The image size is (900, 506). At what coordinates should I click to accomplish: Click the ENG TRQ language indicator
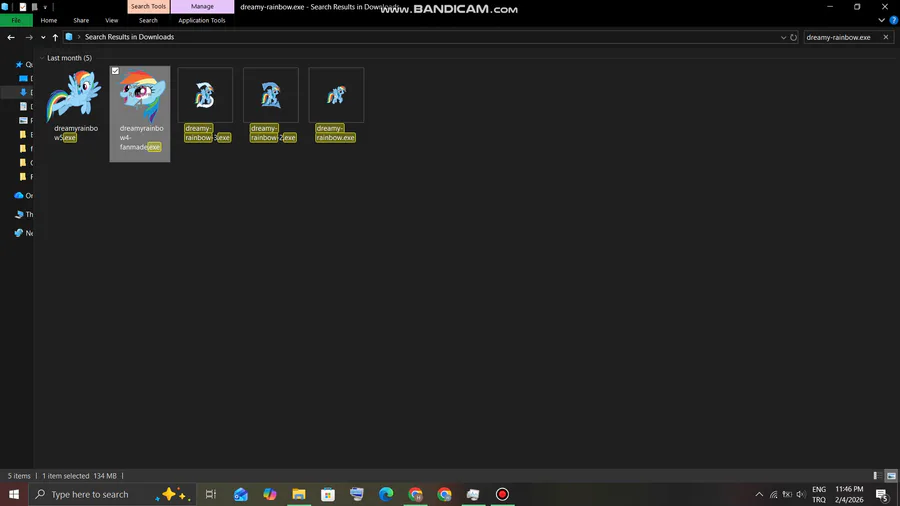tap(819, 494)
